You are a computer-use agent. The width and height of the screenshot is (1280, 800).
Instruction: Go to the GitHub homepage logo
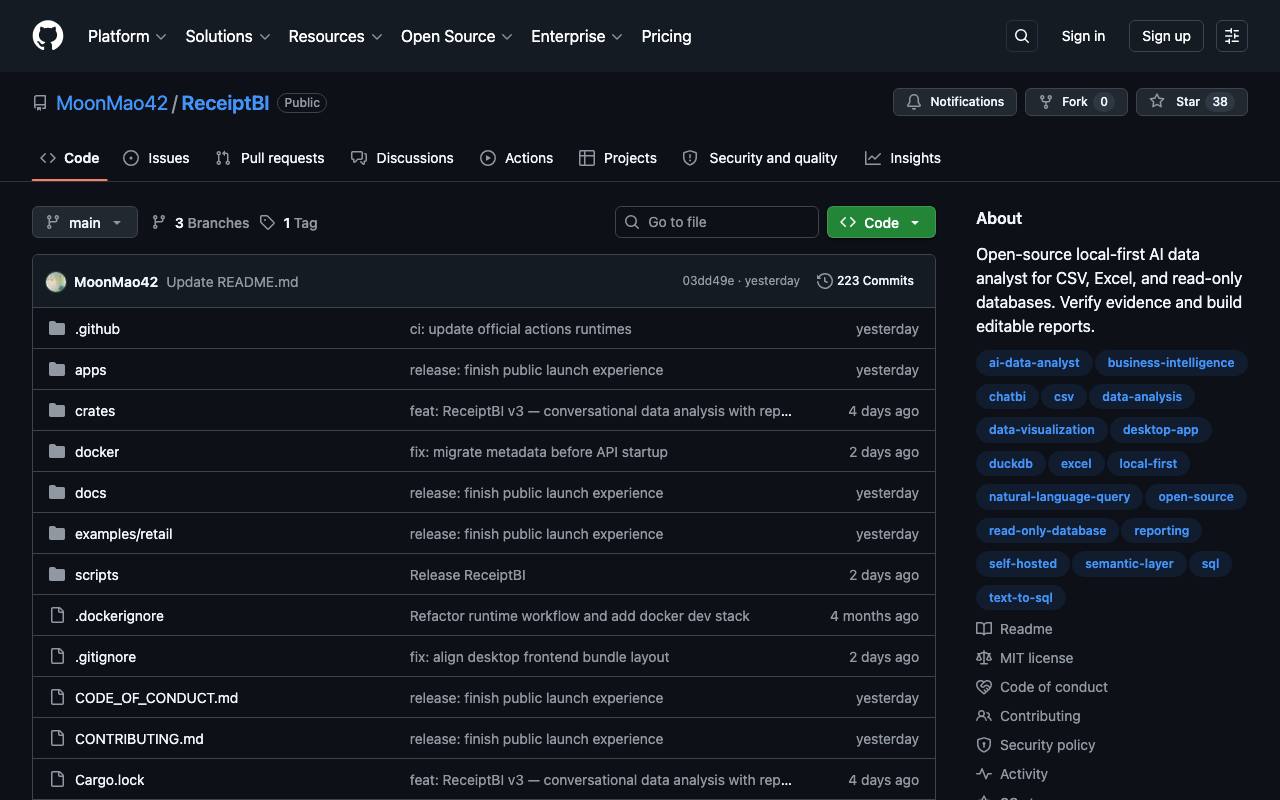pos(48,36)
